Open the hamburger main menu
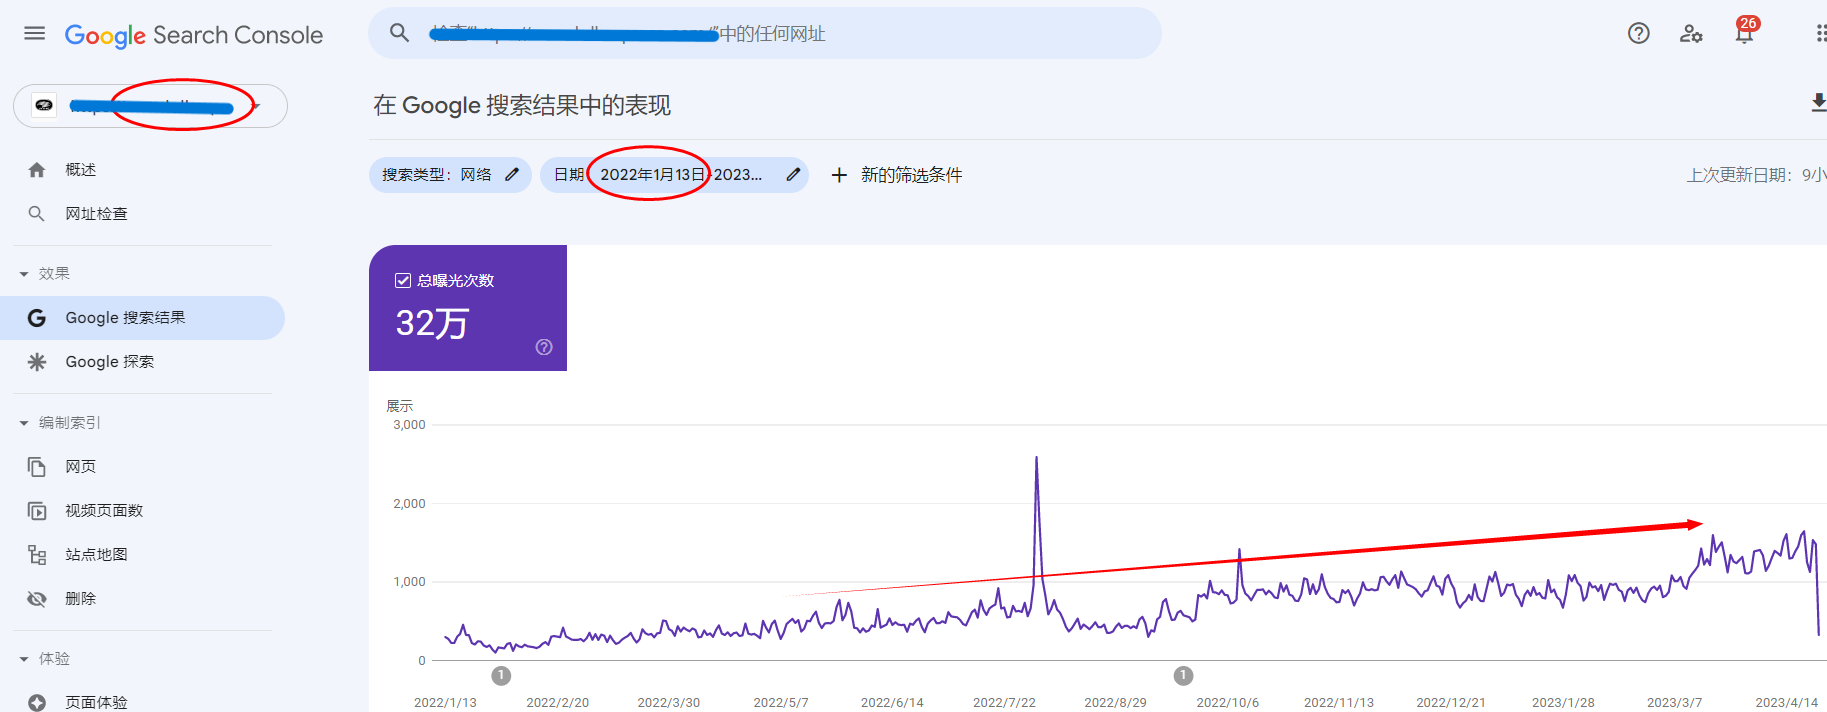 (x=34, y=34)
